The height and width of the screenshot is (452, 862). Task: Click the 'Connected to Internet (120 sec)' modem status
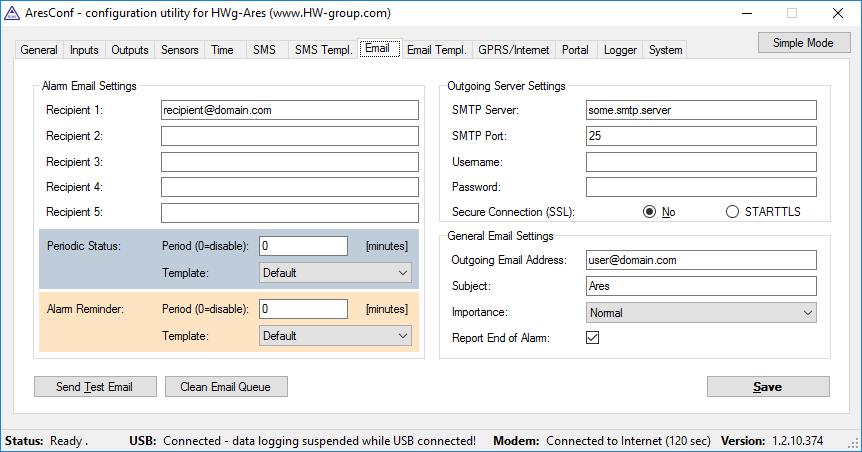coord(628,441)
